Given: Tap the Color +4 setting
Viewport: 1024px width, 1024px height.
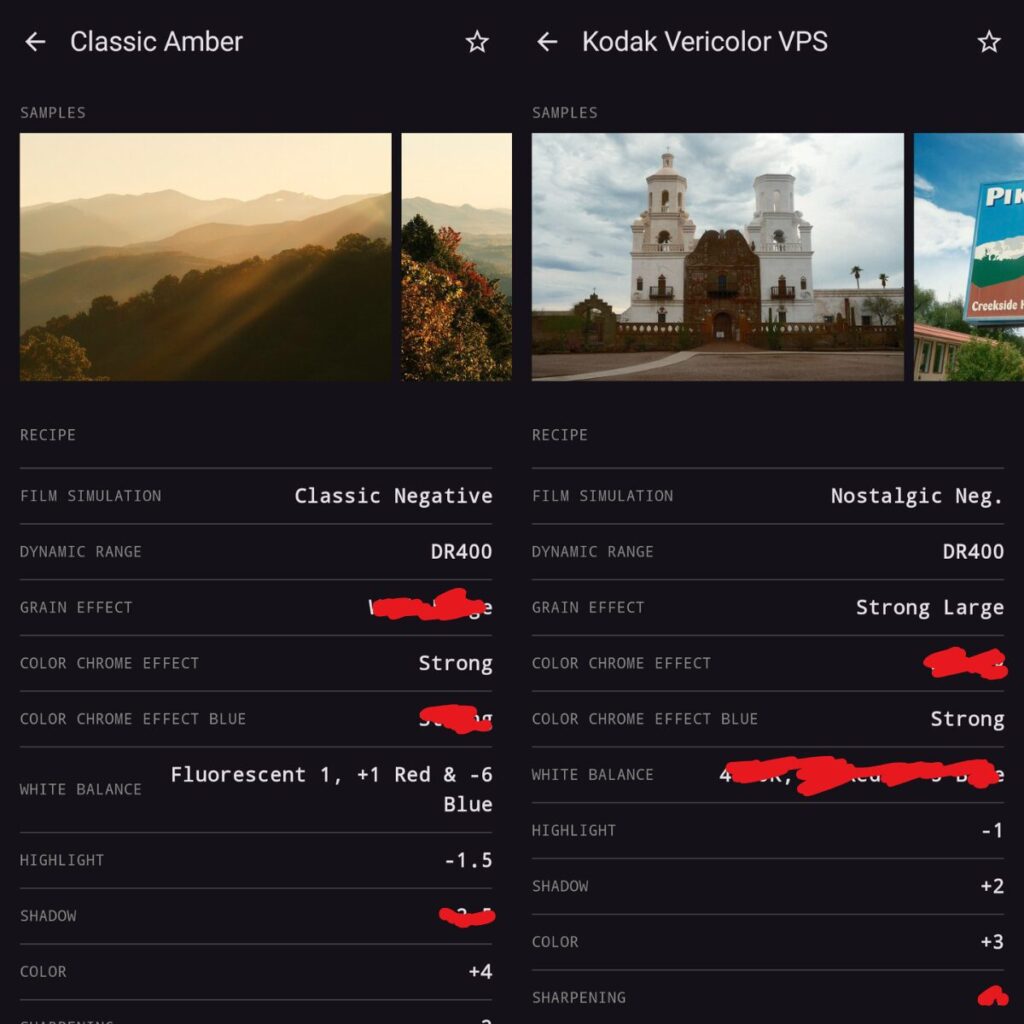Looking at the screenshot, I should (480, 972).
